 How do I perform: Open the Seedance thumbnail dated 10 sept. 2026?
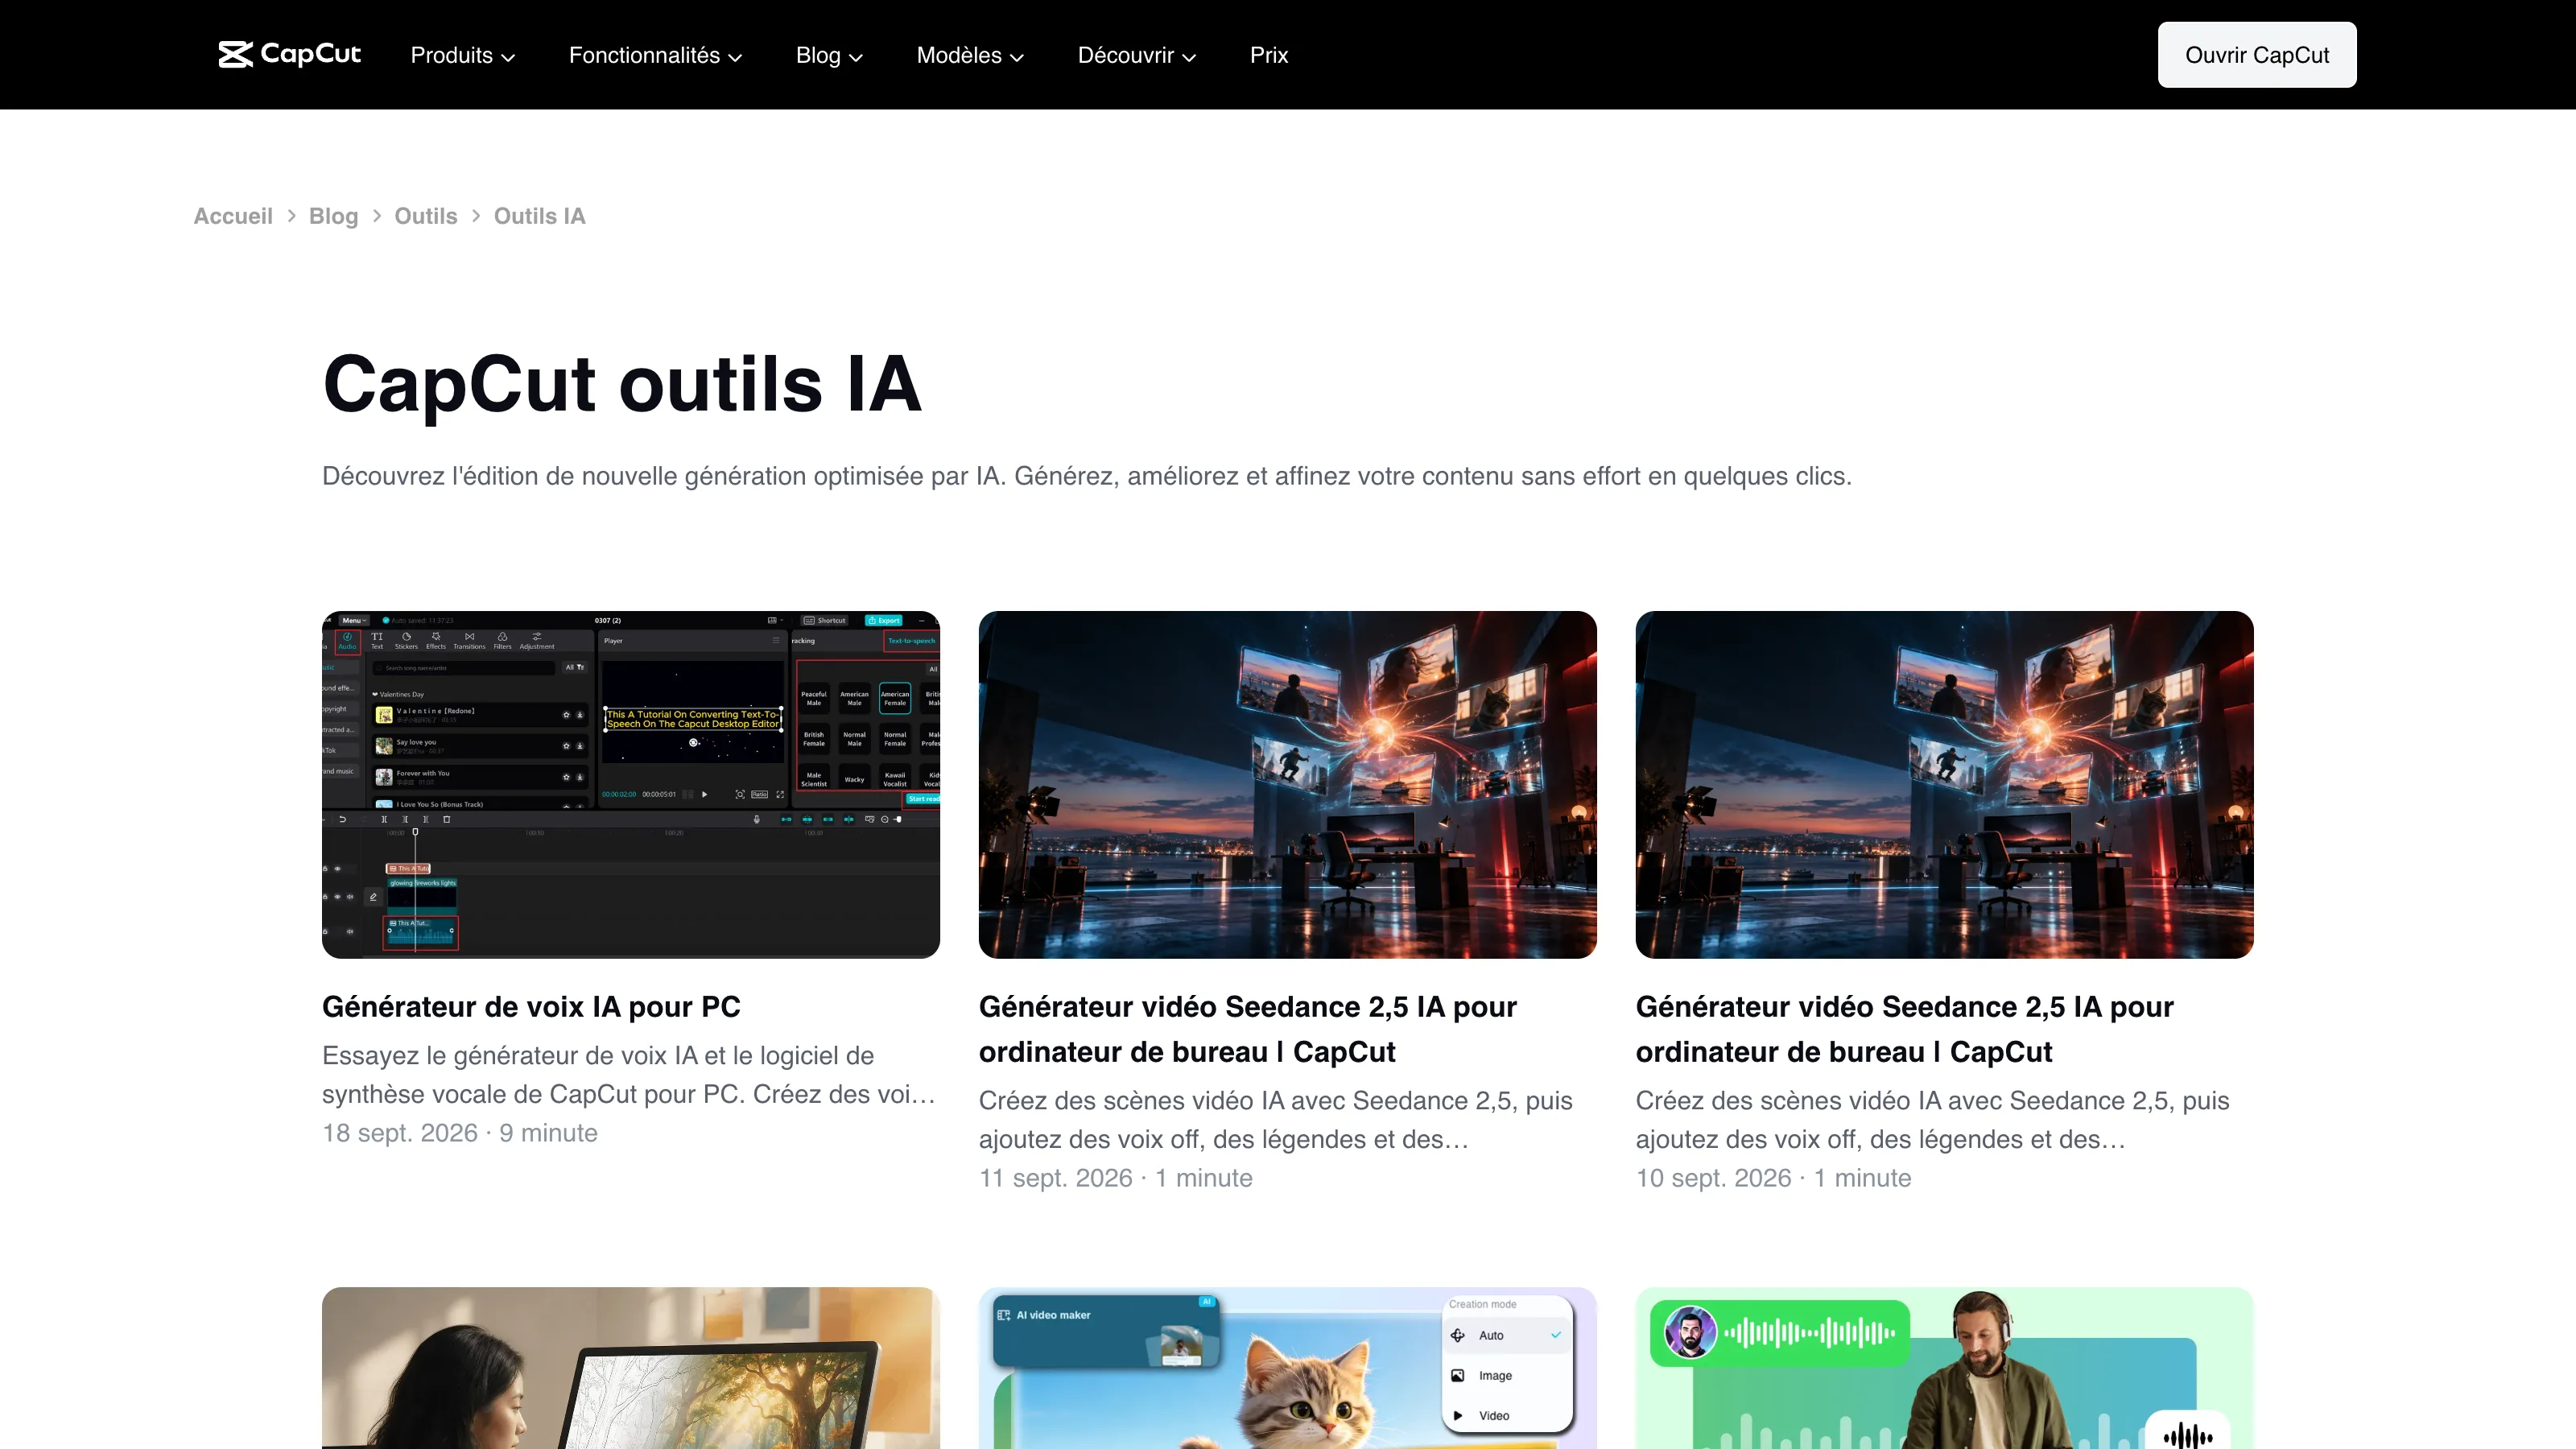coord(1944,784)
